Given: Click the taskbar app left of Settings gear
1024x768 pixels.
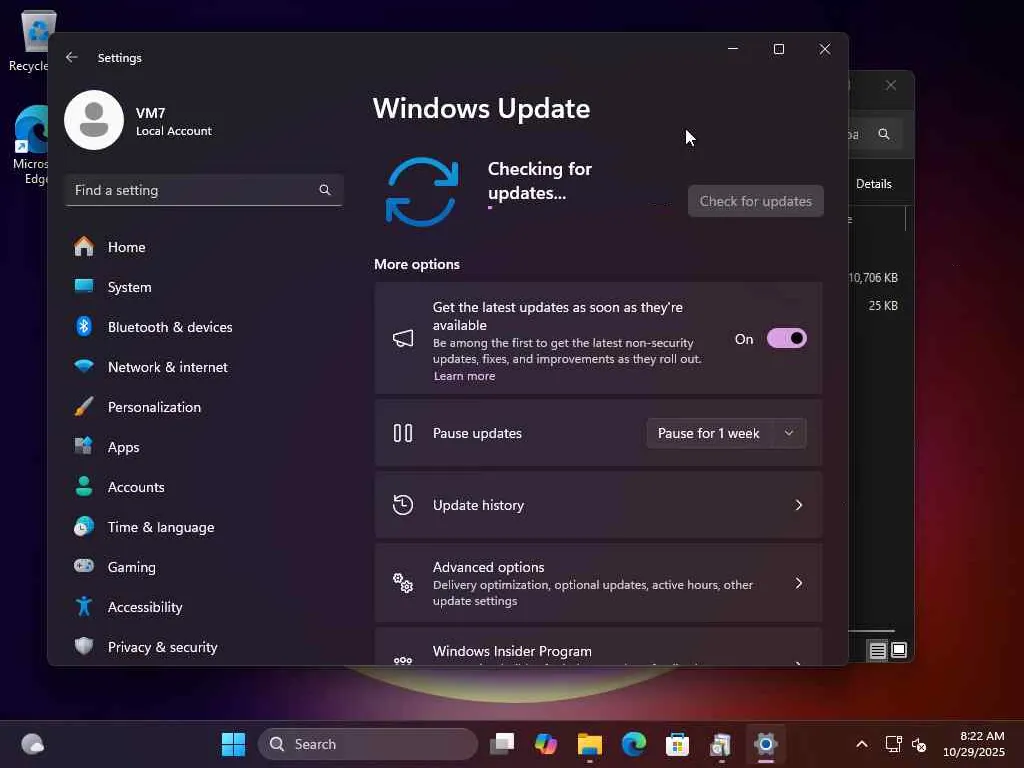Looking at the screenshot, I should click(x=721, y=744).
